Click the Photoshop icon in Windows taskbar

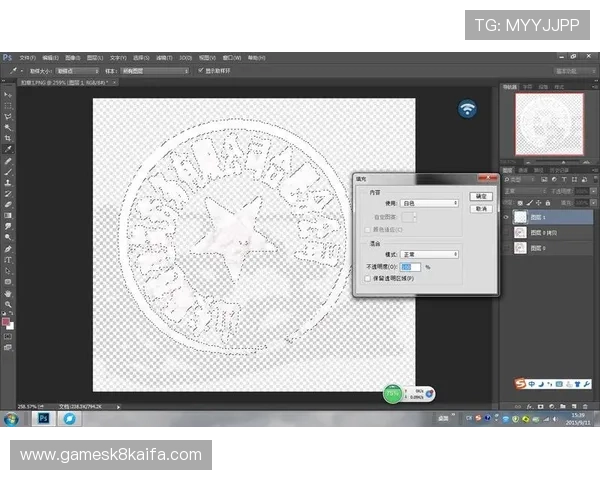point(43,419)
